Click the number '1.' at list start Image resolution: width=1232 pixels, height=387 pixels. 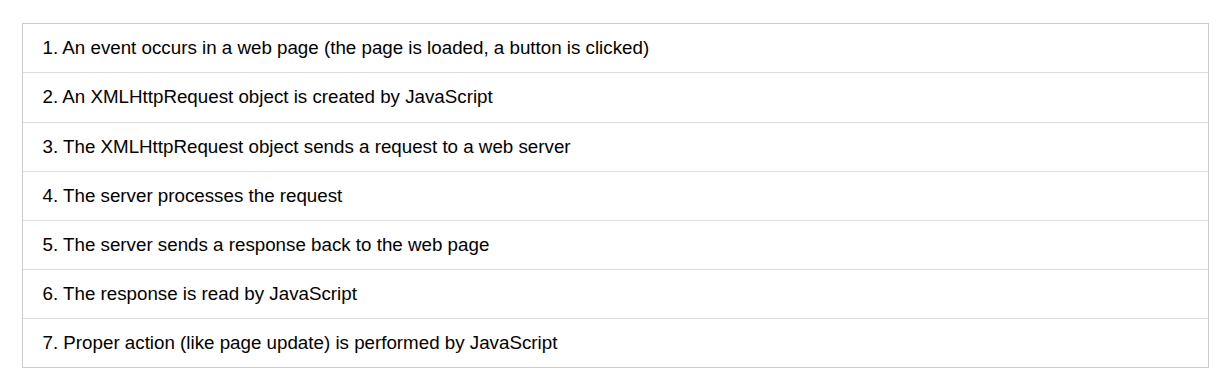pos(50,48)
